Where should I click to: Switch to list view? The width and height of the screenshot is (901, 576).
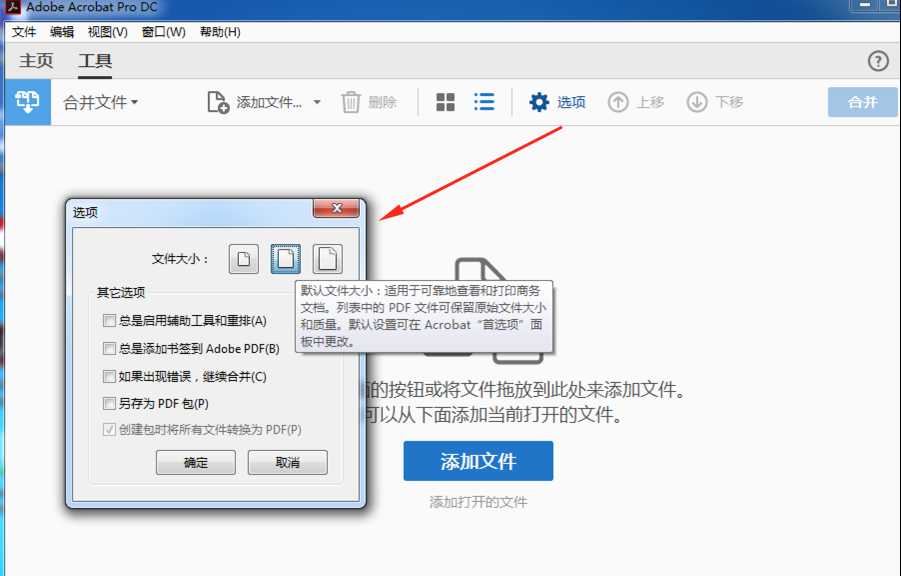tap(484, 102)
